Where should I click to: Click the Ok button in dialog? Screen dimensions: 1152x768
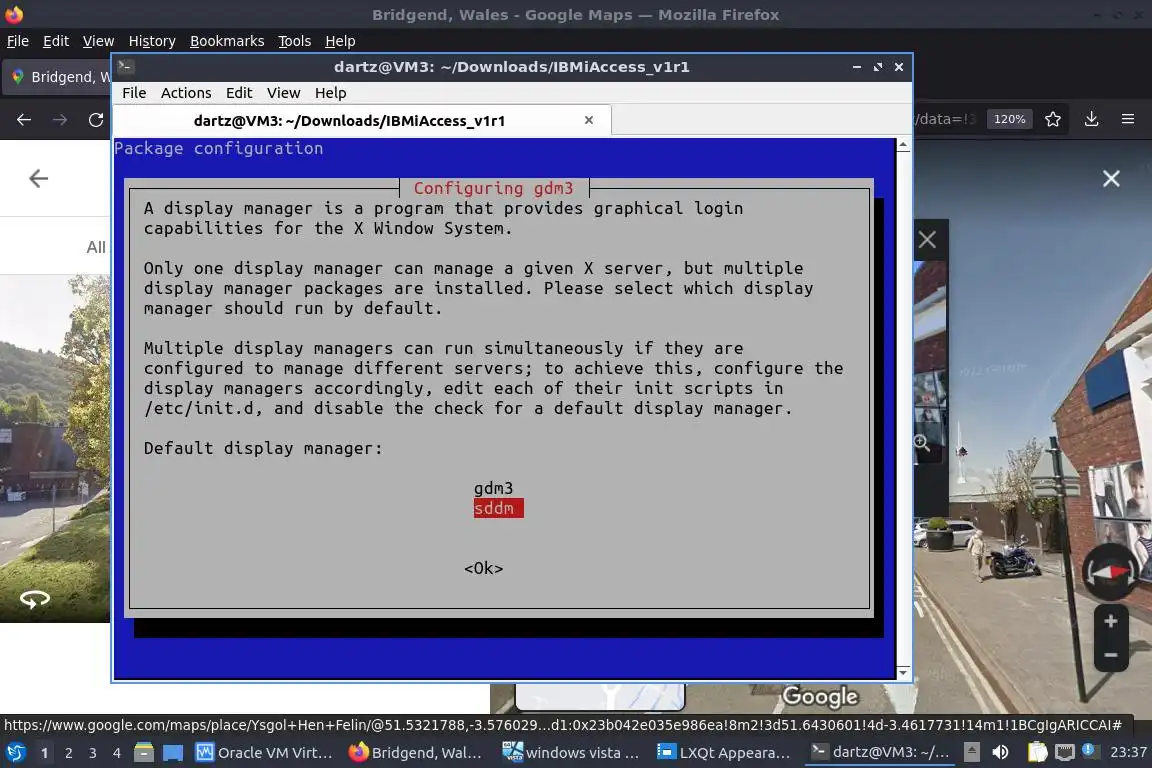point(483,568)
